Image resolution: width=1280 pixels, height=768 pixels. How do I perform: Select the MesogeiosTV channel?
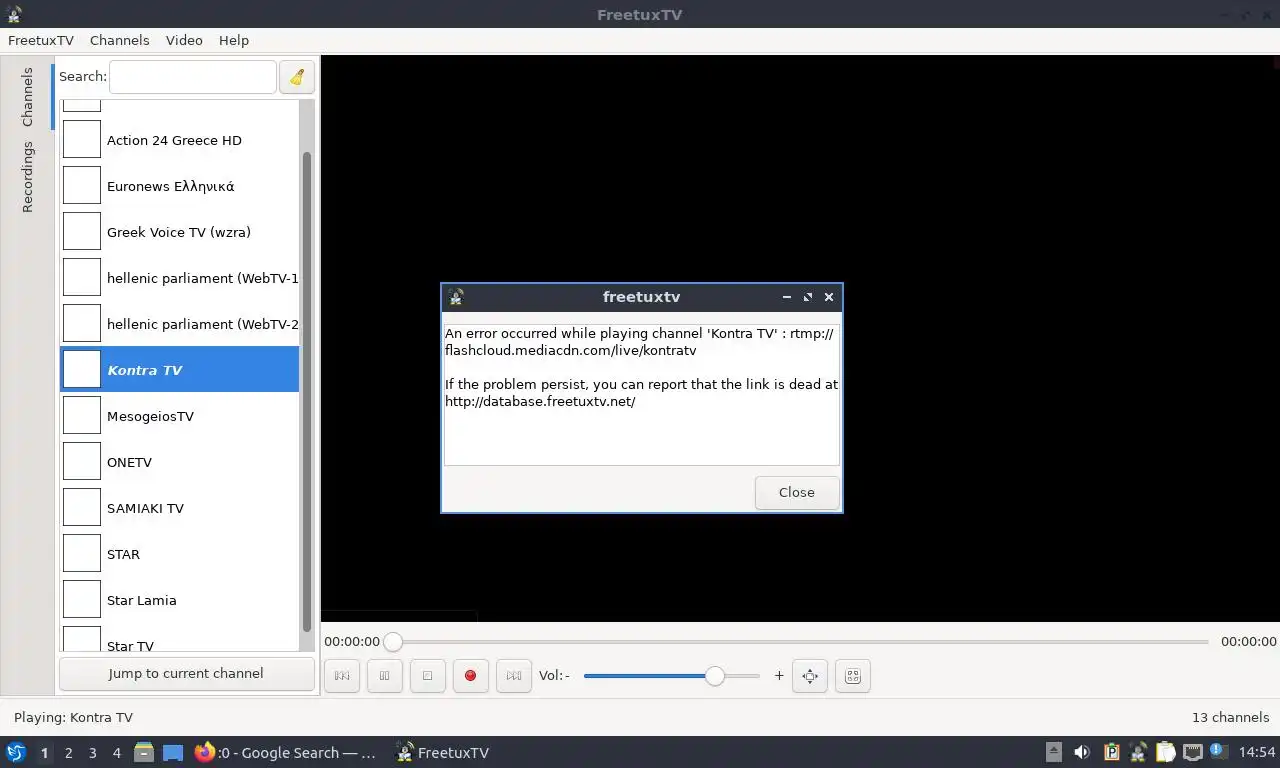tap(180, 416)
